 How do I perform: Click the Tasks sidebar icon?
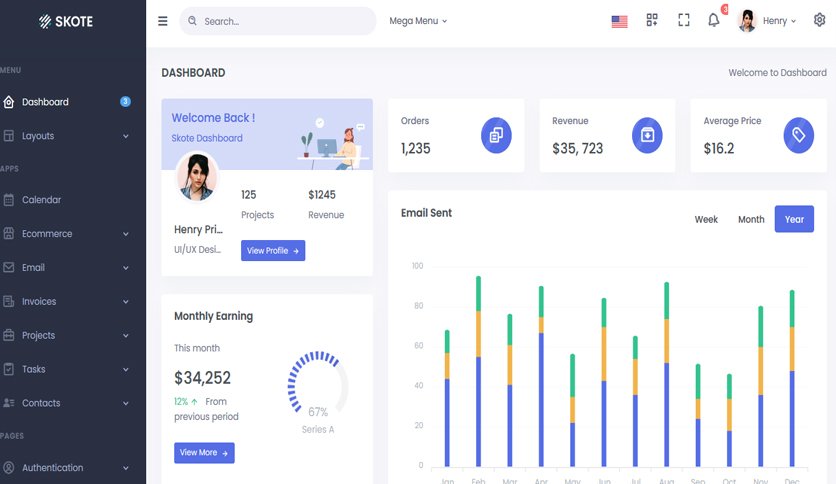click(x=9, y=369)
